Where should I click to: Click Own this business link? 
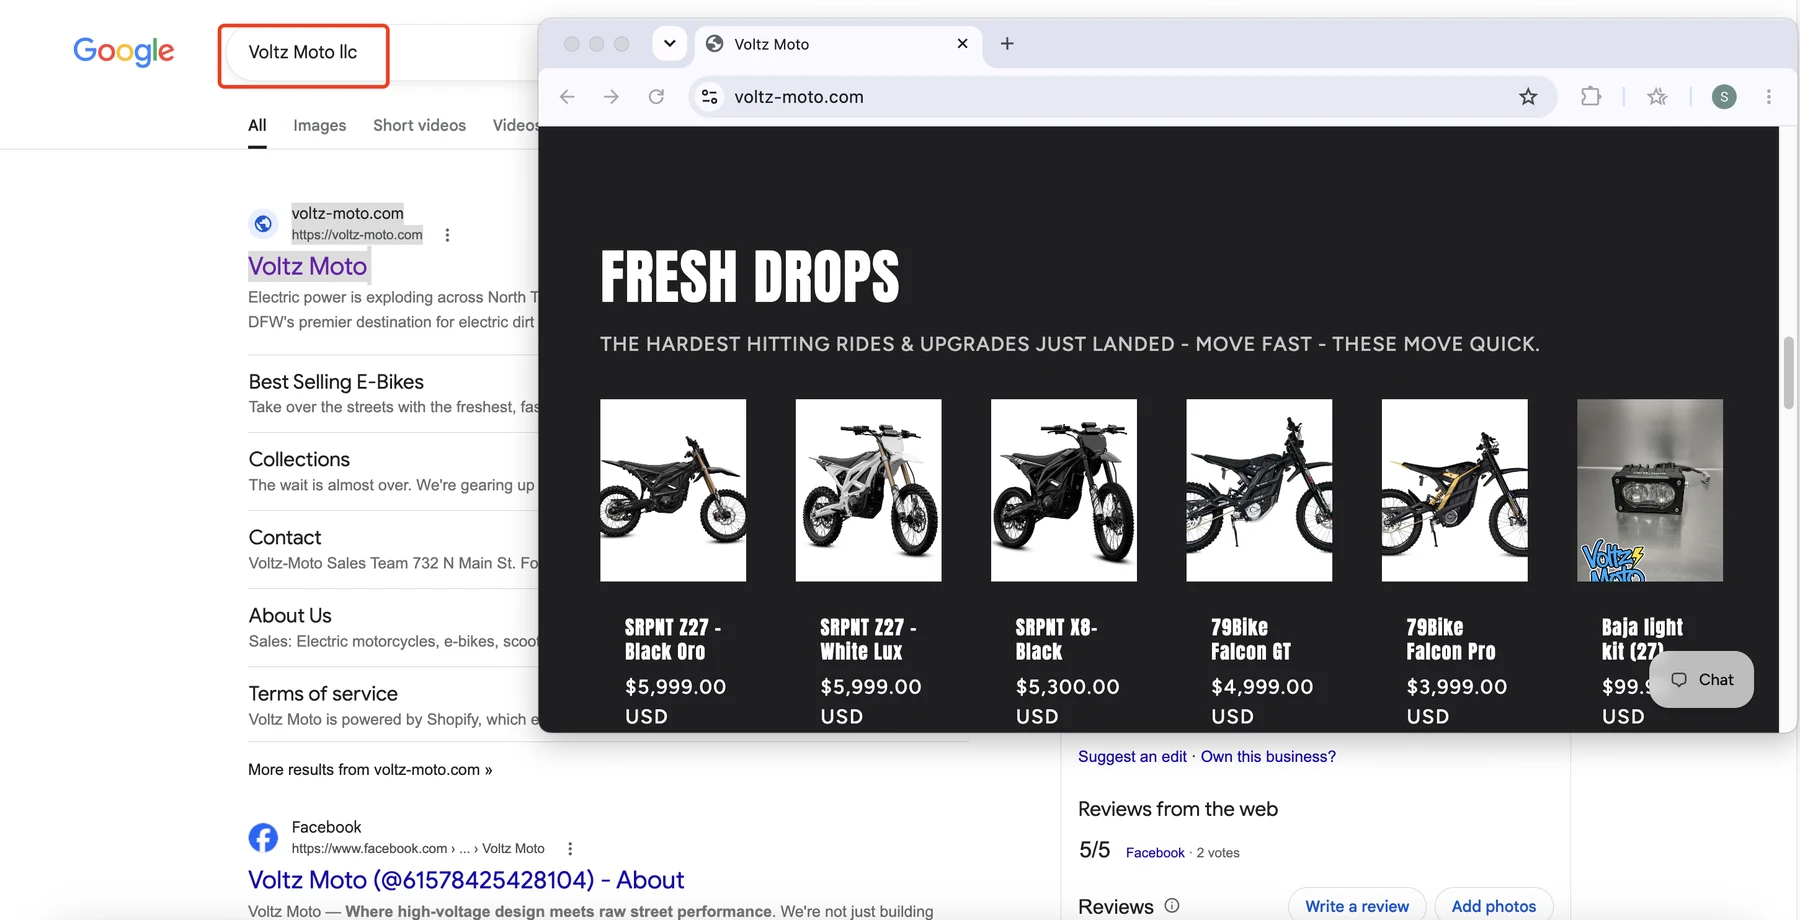click(x=1268, y=757)
